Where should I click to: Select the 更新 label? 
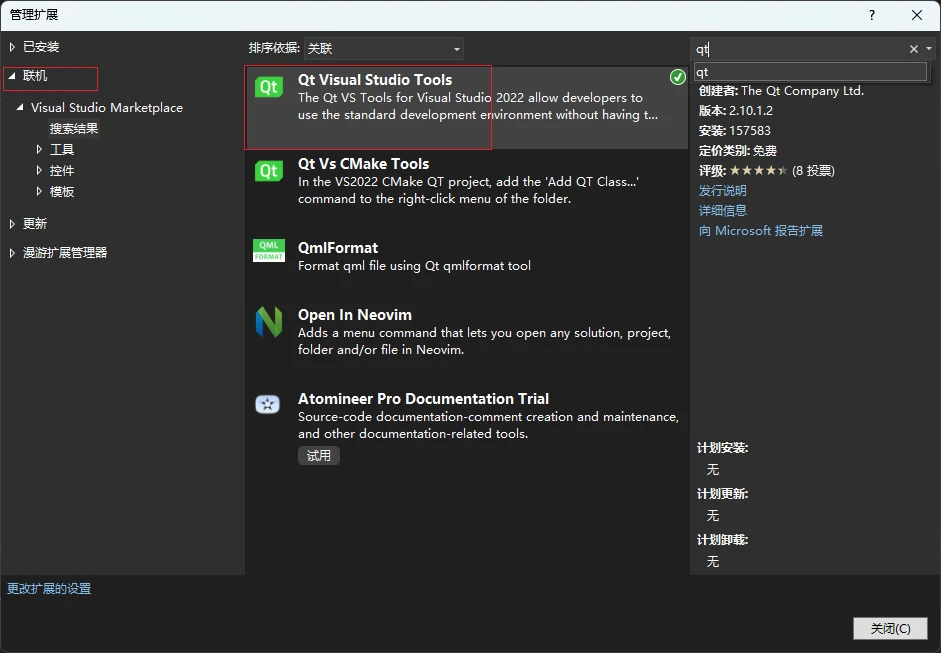tap(35, 224)
